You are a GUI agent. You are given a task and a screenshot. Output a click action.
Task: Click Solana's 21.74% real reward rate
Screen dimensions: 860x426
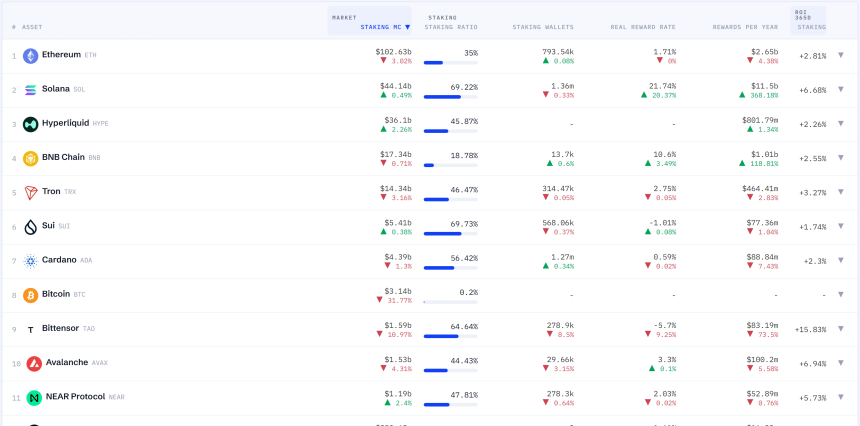click(x=662, y=86)
